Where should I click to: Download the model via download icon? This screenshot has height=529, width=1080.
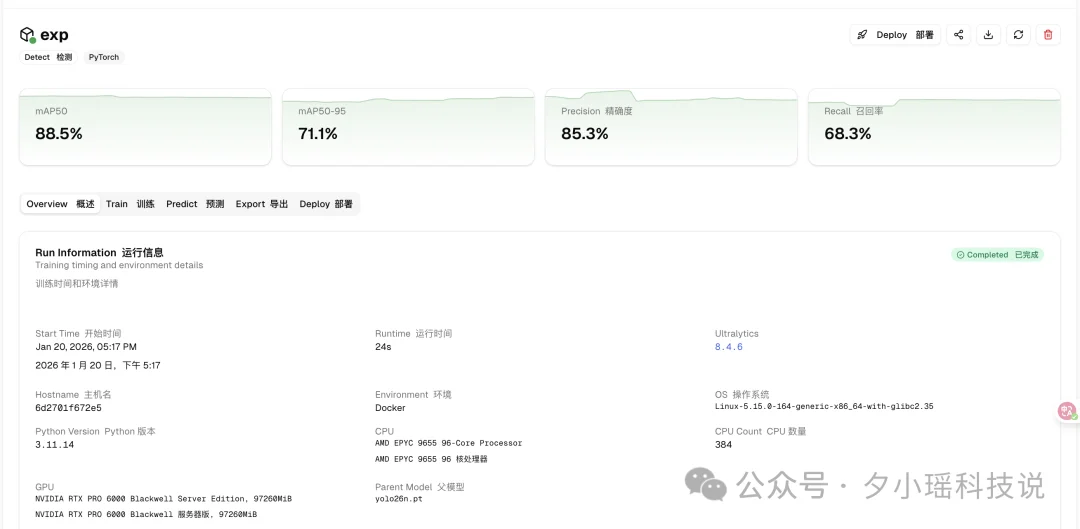(988, 35)
